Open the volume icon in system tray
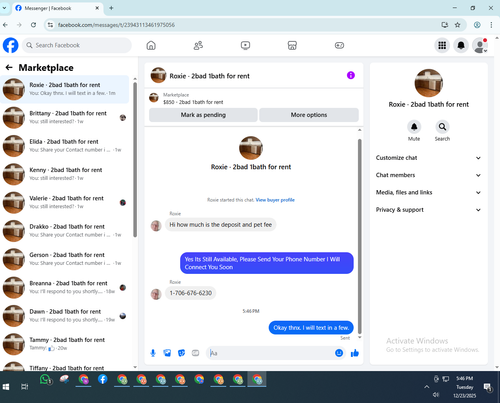Screen dimensions: 500x403 (x=436, y=395)
